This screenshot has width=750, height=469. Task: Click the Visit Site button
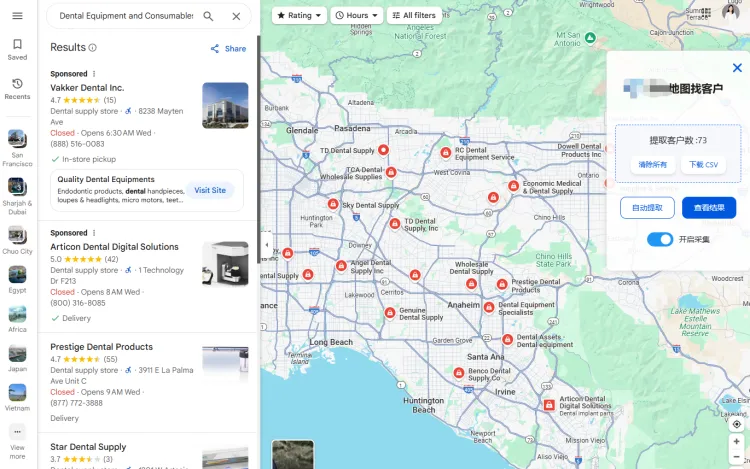(210, 190)
